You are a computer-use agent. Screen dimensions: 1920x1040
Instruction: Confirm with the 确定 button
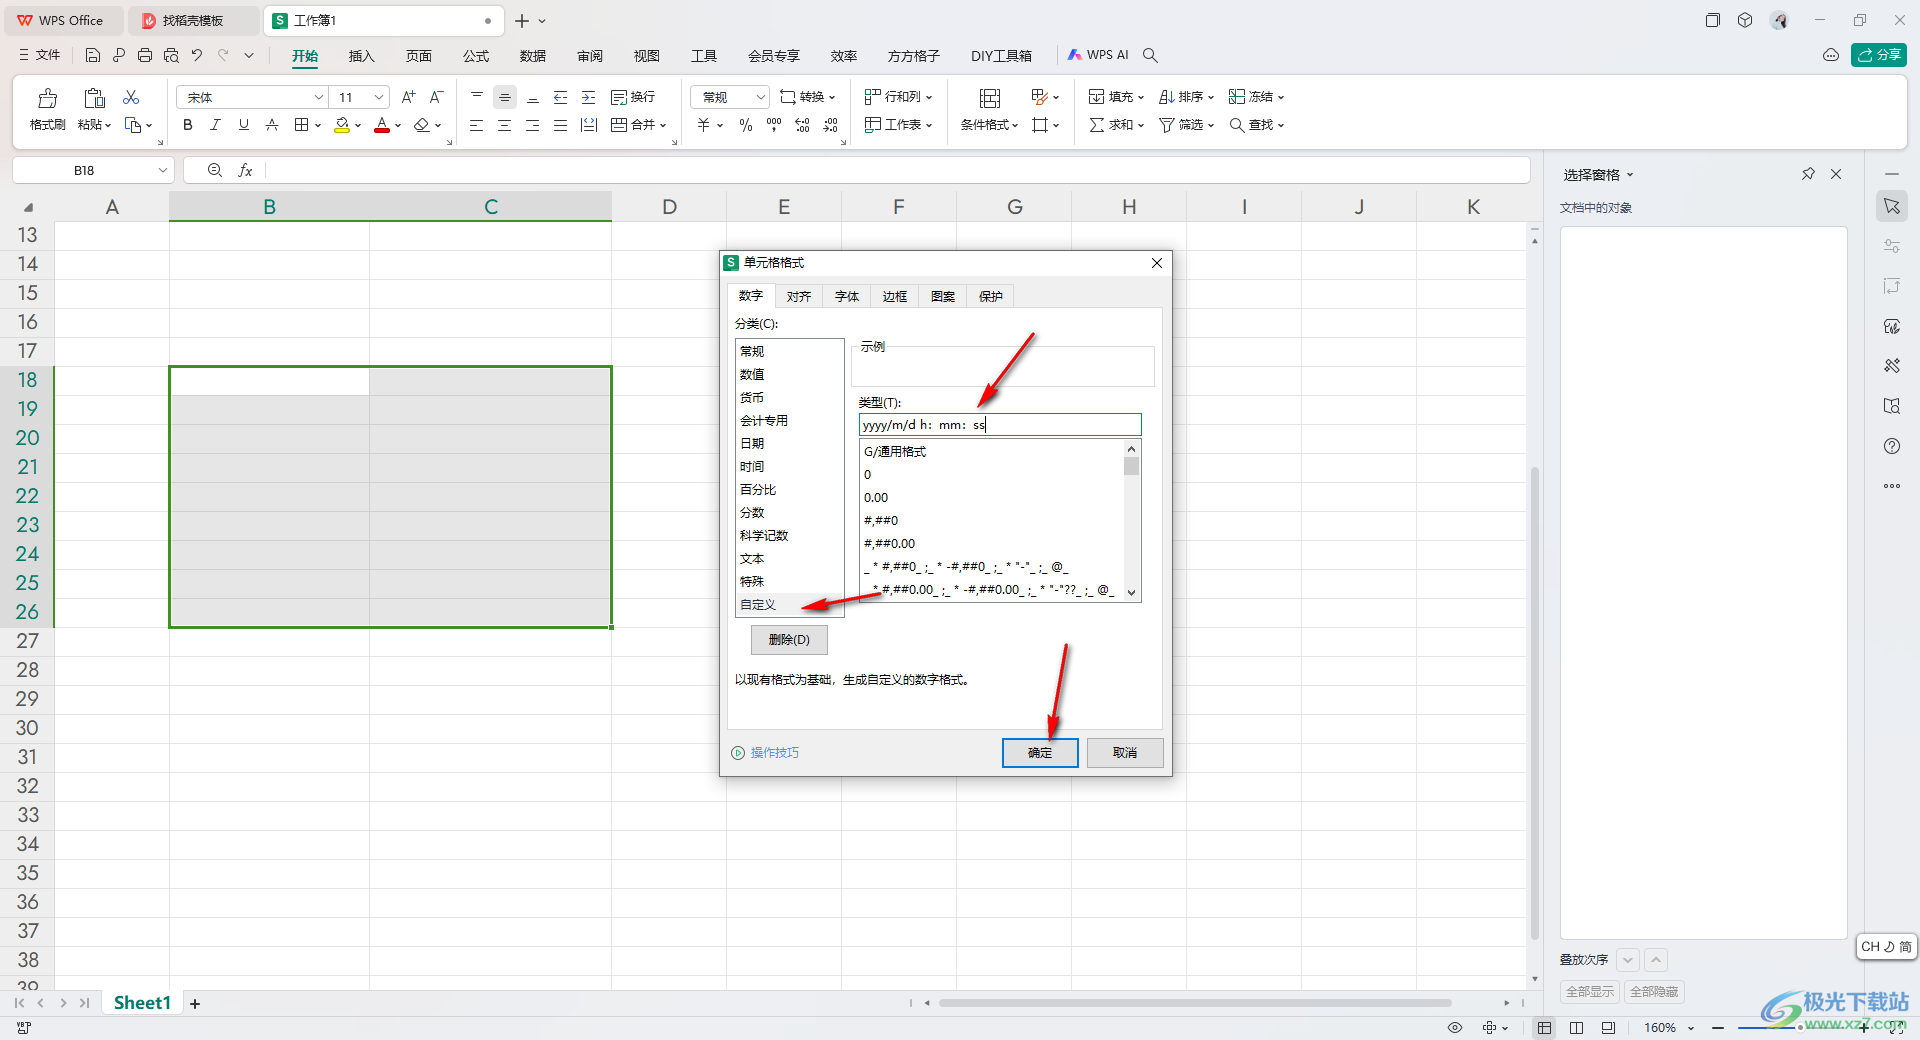(x=1039, y=753)
